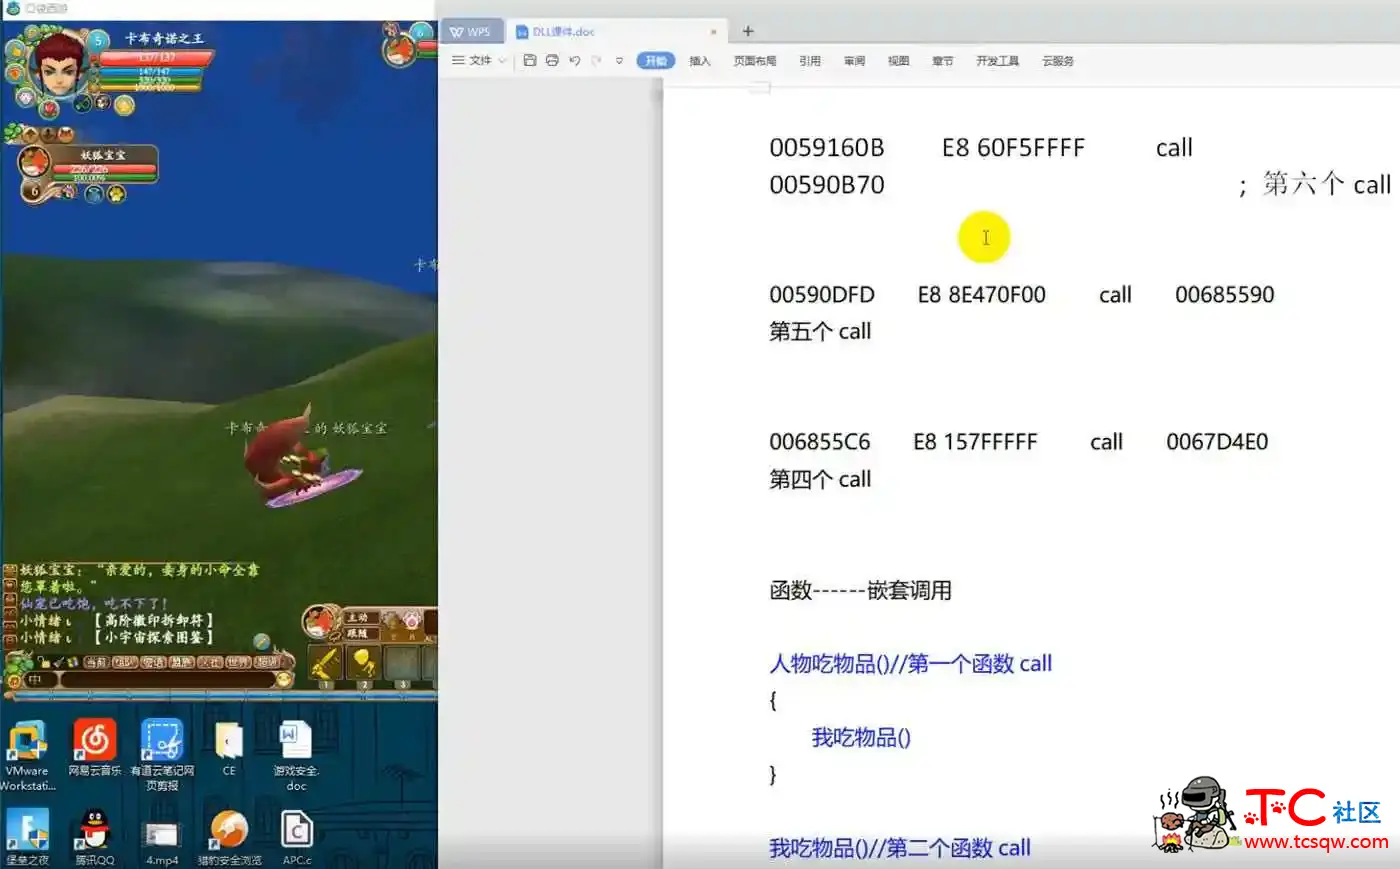Click the gold star buff icon under player bars
The image size is (1400, 869).
pos(124,104)
